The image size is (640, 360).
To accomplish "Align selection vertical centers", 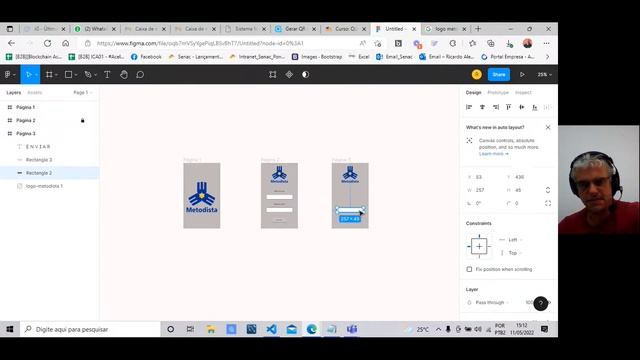I will (x=522, y=107).
